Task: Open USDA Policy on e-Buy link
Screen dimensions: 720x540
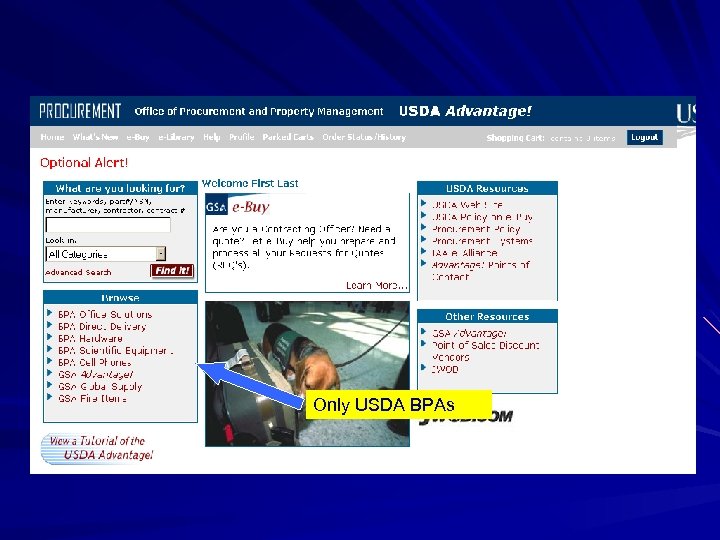Action: point(482,217)
